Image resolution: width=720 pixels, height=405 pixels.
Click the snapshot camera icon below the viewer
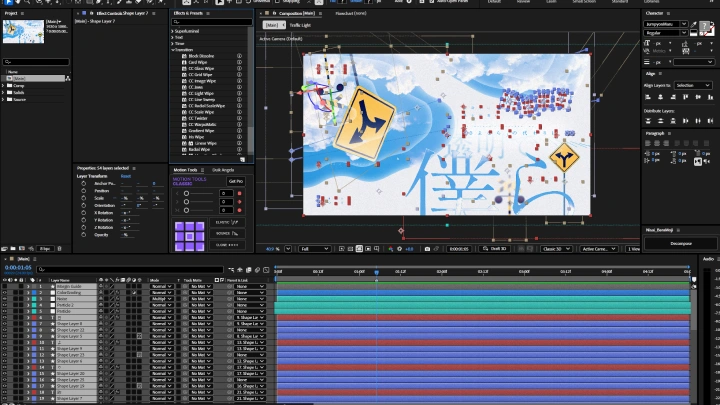[427, 249]
